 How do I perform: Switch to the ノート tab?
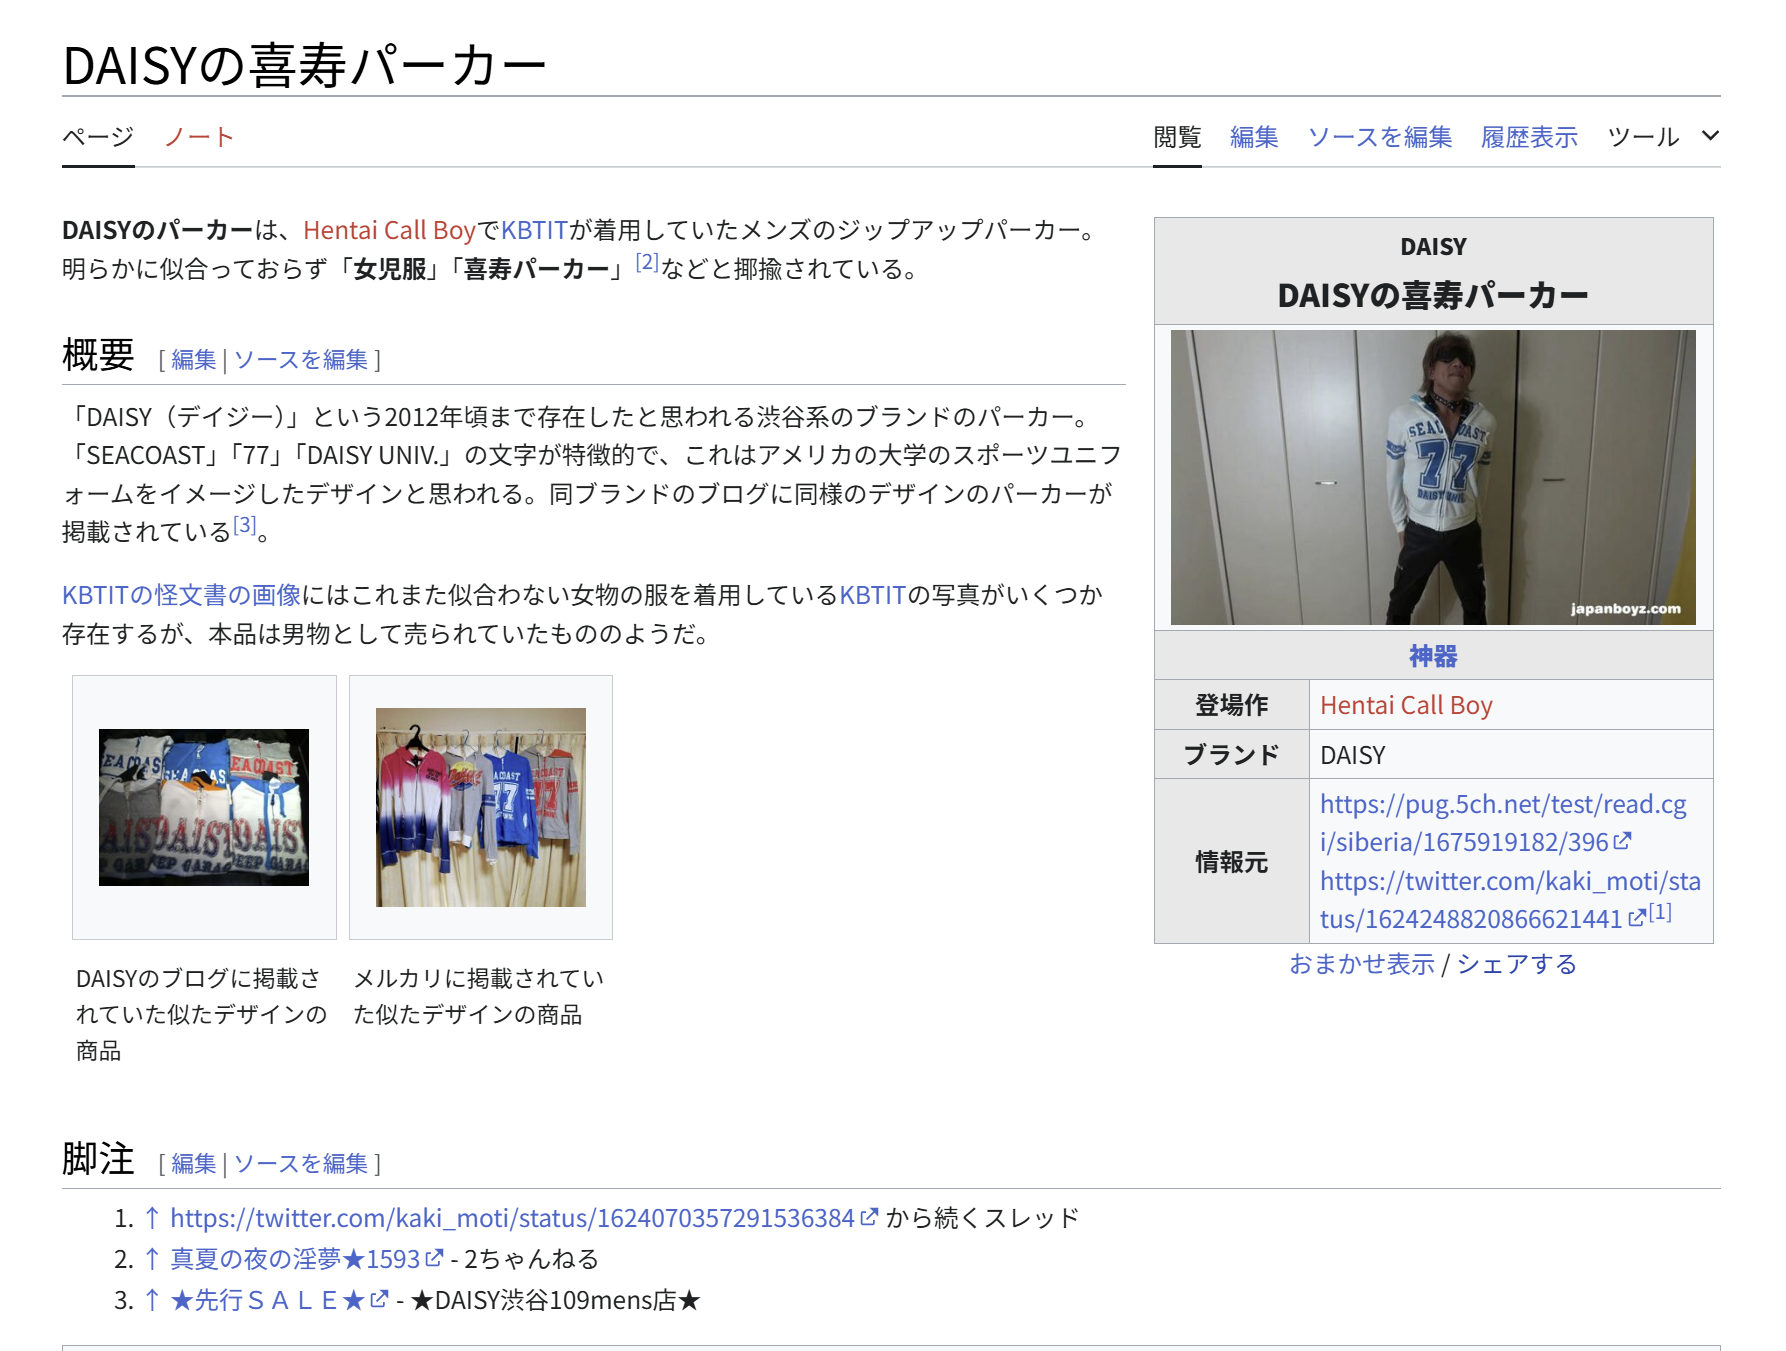198,137
